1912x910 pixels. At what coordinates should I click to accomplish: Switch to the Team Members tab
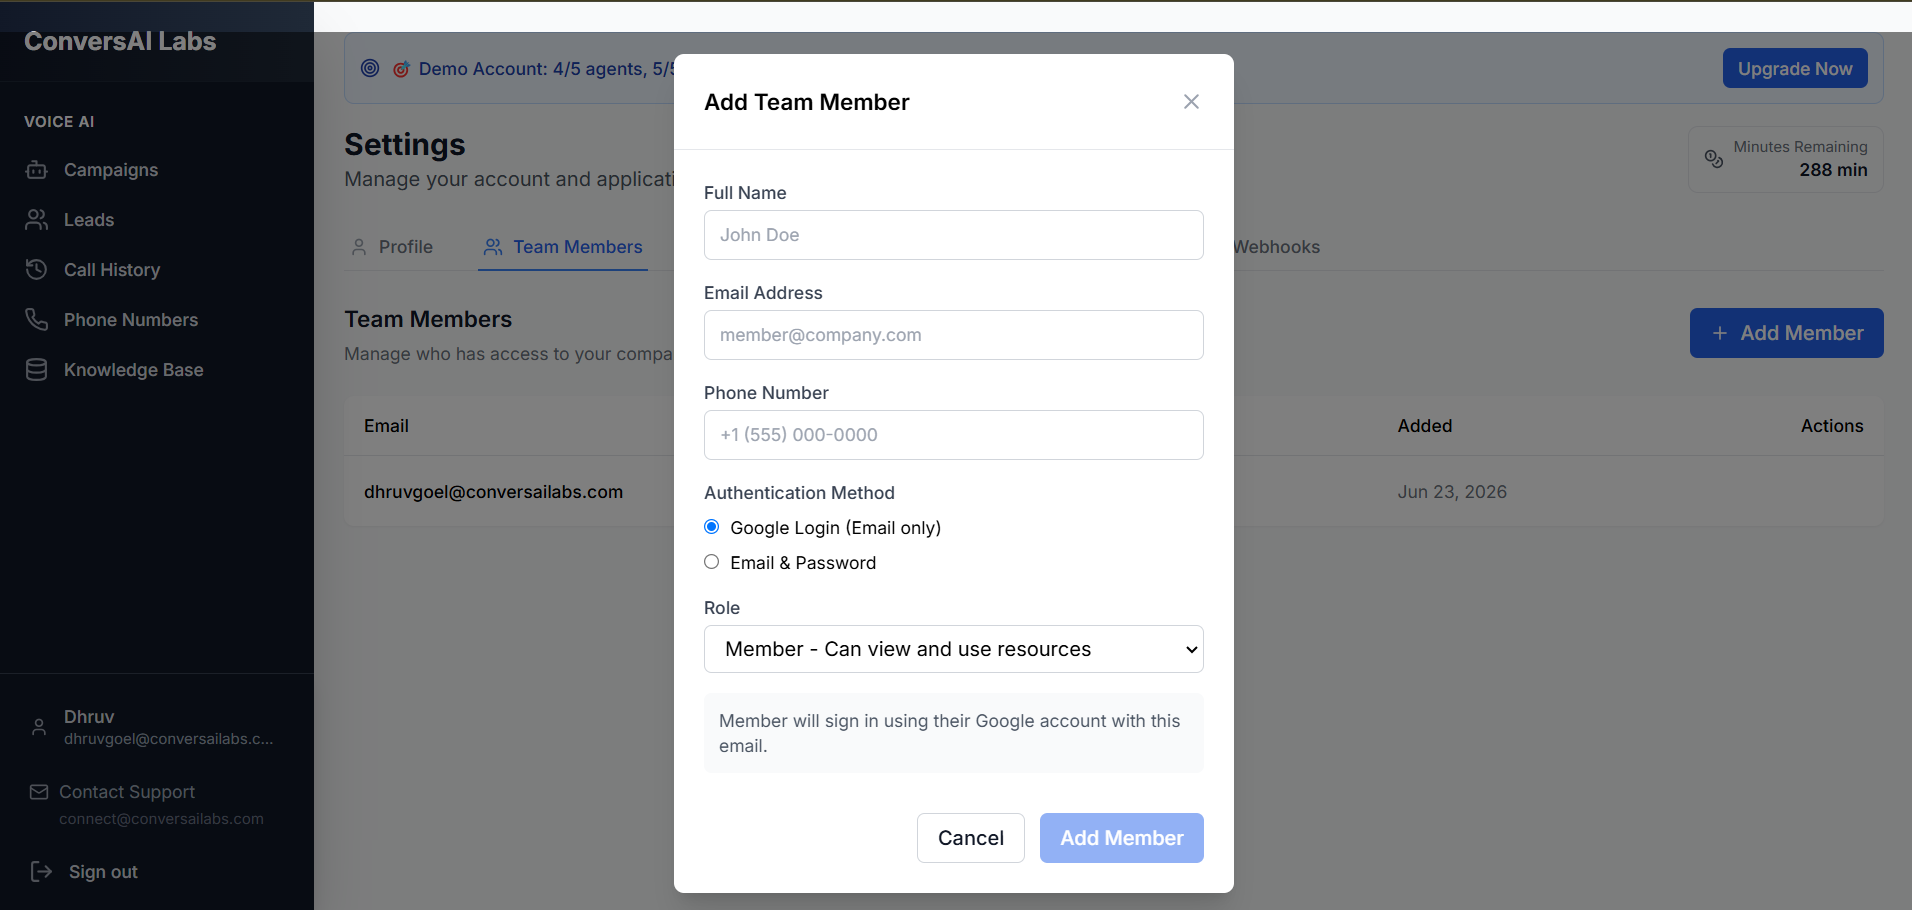(x=563, y=247)
